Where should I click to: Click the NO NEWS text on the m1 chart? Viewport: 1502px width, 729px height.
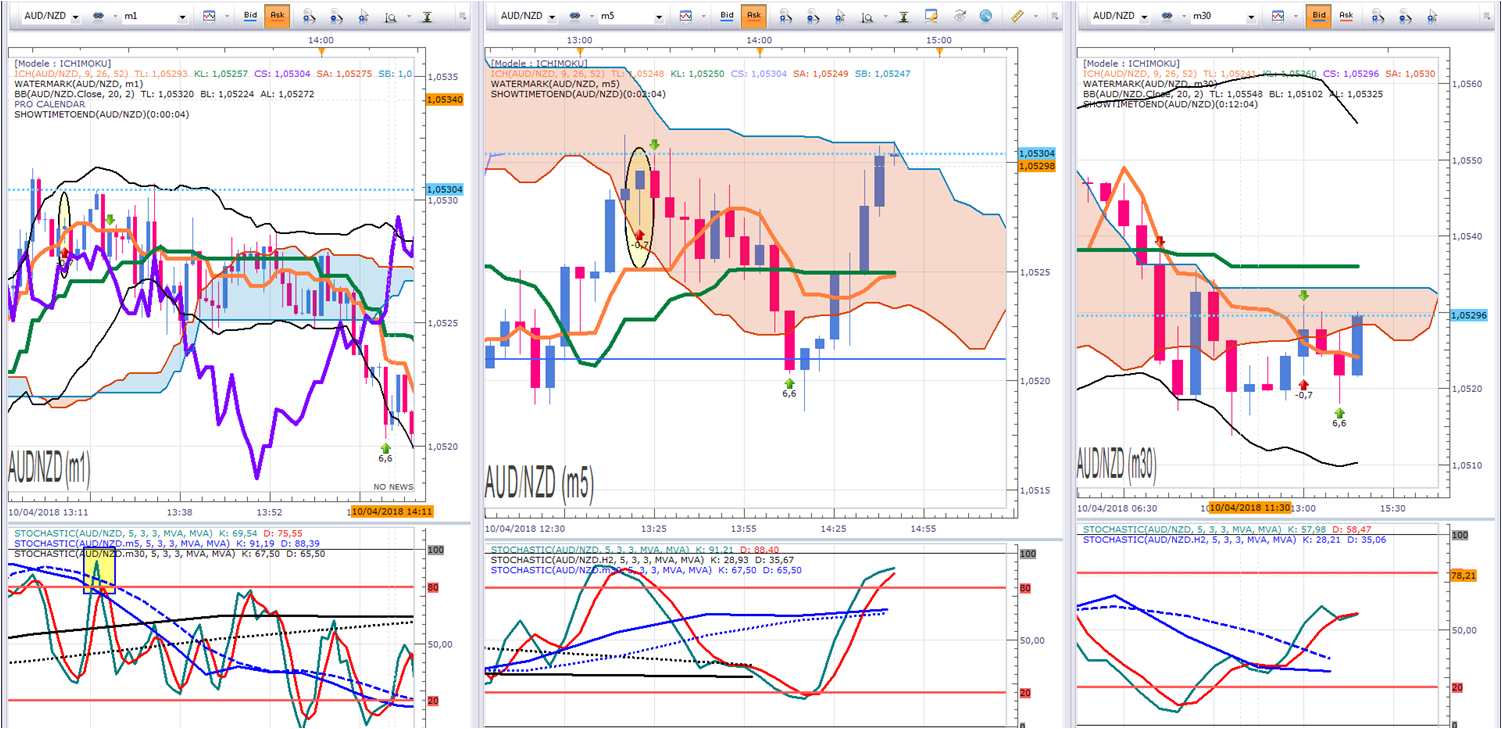click(x=393, y=487)
